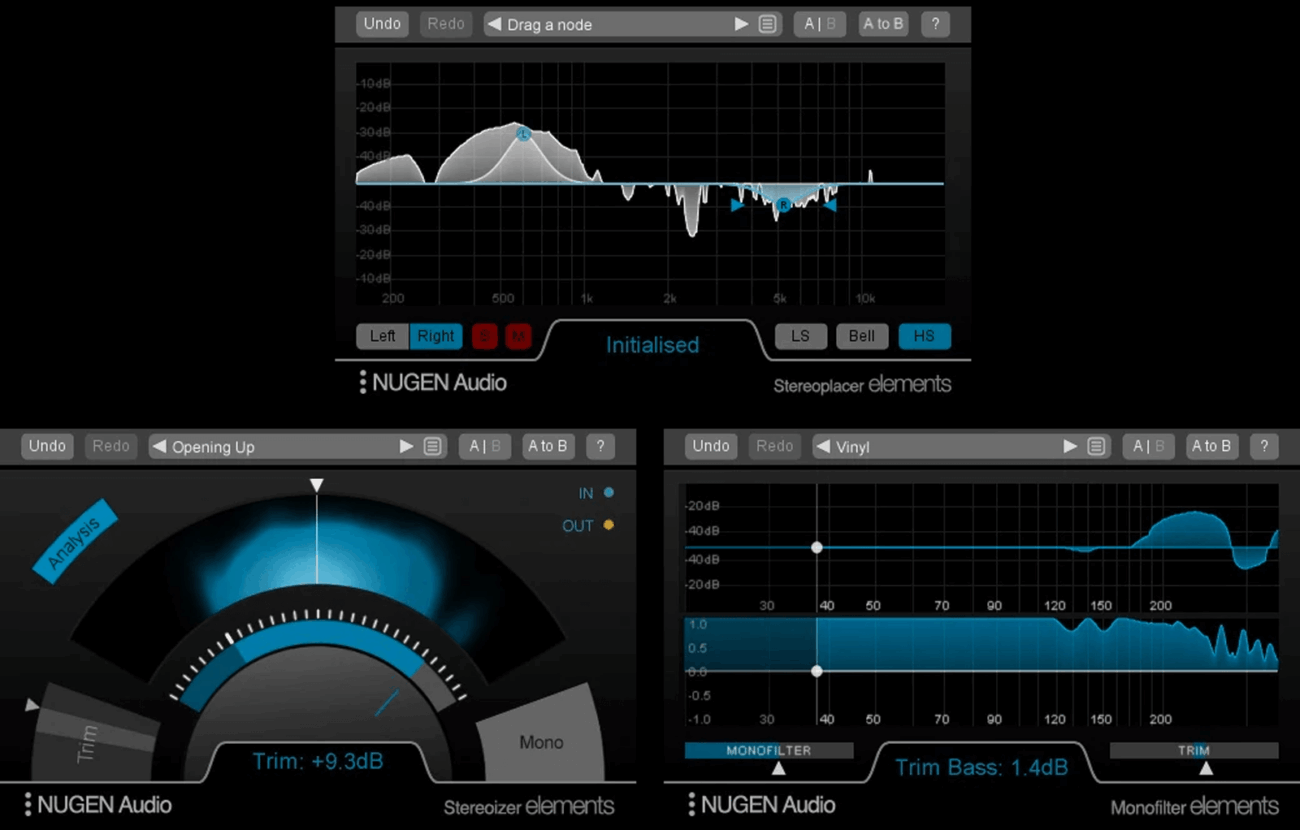
Task: Open the preset list icon in Monofilter
Action: (x=1096, y=446)
